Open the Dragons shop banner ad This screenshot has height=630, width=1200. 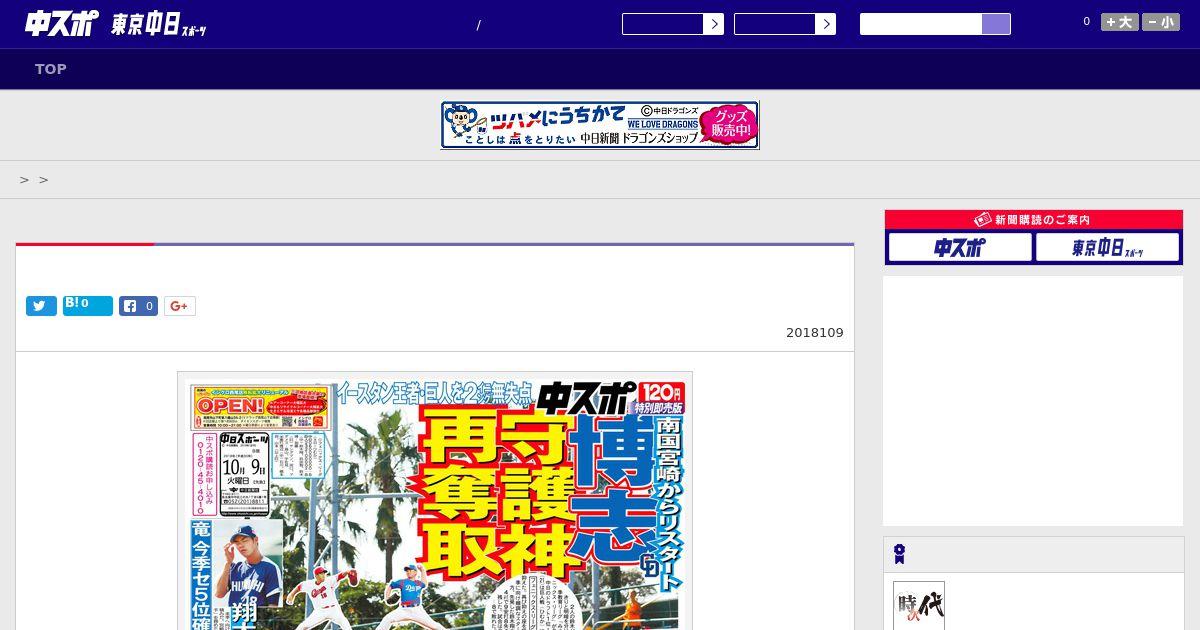click(600, 125)
